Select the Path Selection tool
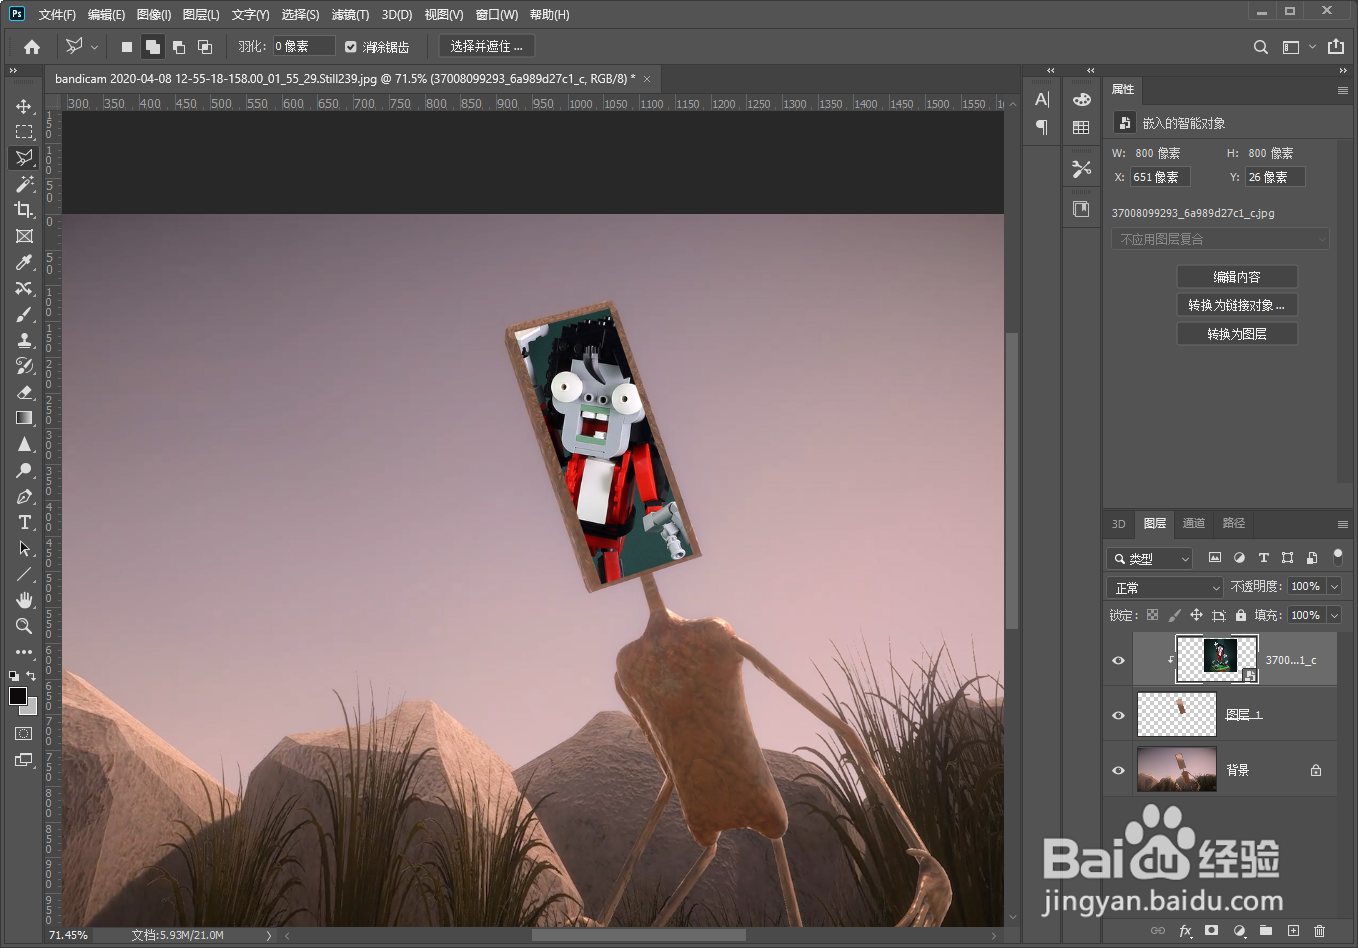 [24, 548]
